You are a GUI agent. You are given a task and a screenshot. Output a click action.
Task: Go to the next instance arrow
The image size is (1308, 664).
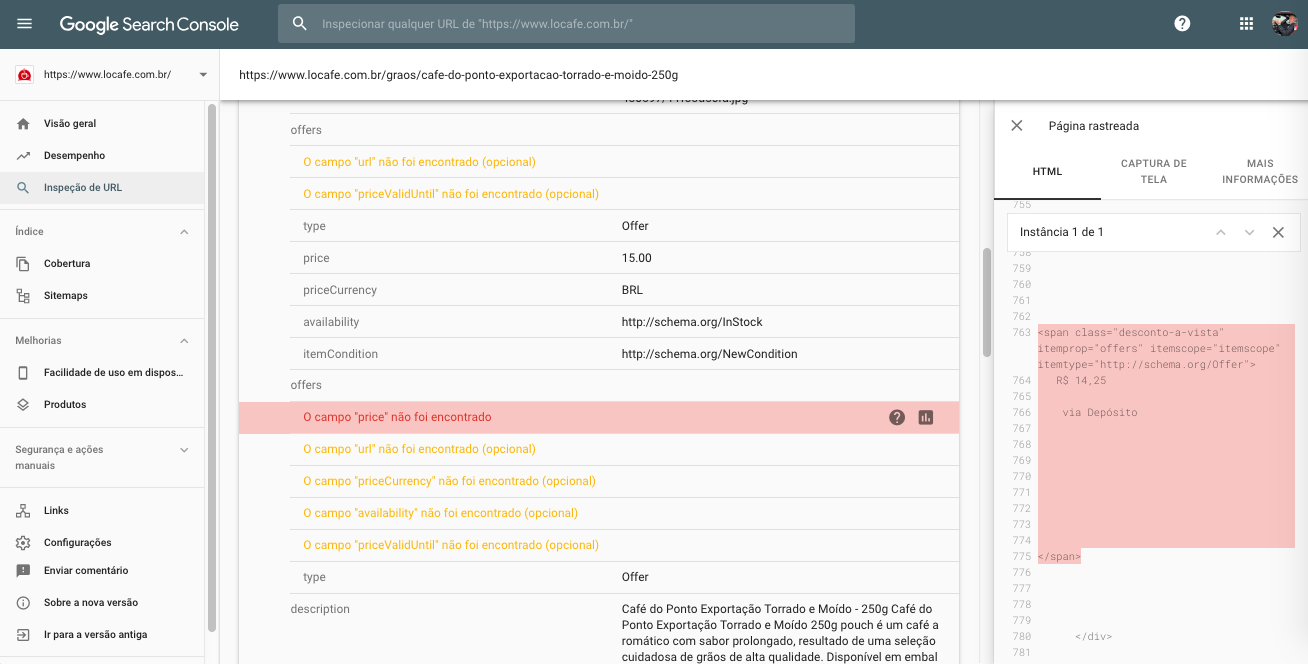(1249, 232)
